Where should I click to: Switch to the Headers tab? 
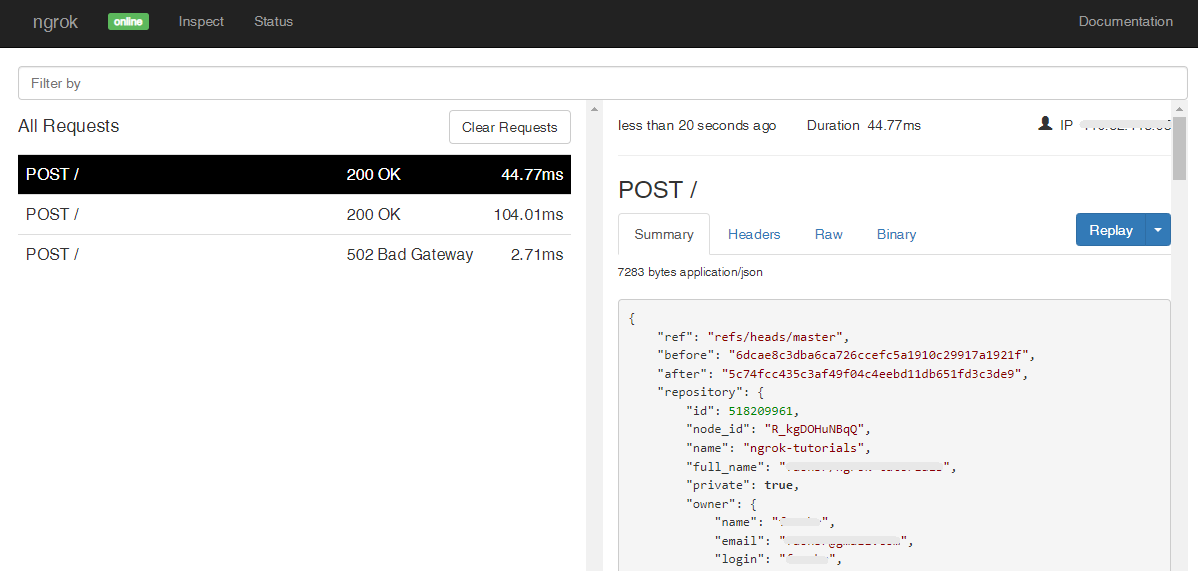pos(754,234)
